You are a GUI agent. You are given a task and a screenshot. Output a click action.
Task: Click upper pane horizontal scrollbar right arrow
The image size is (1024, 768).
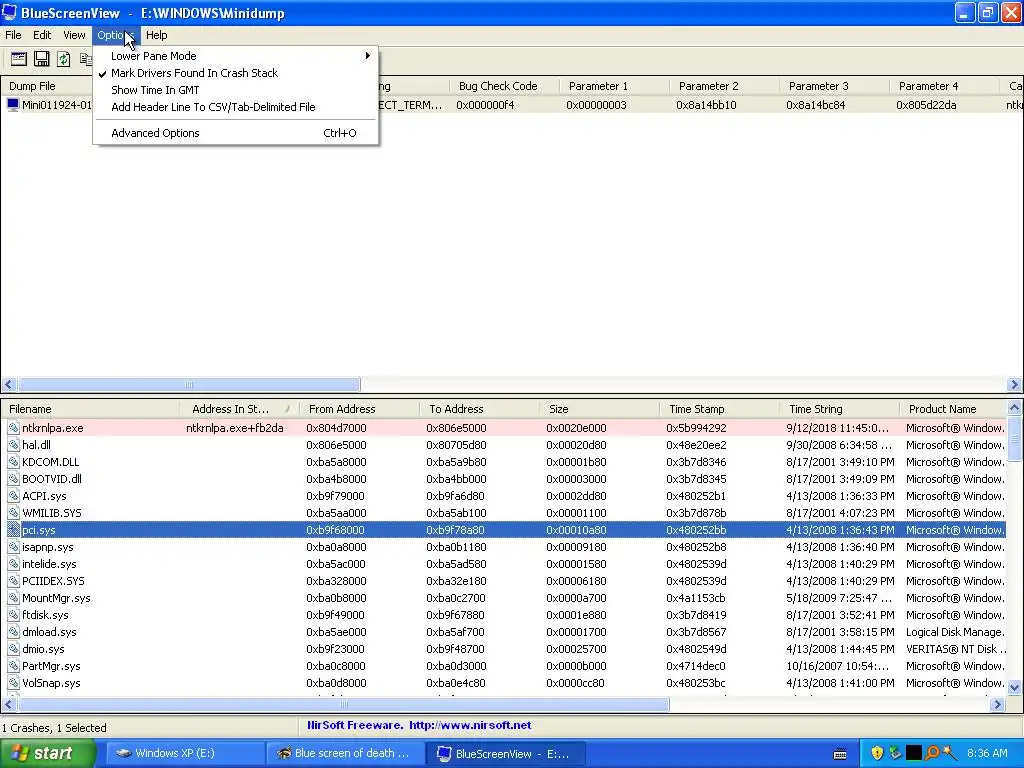pos(1014,385)
